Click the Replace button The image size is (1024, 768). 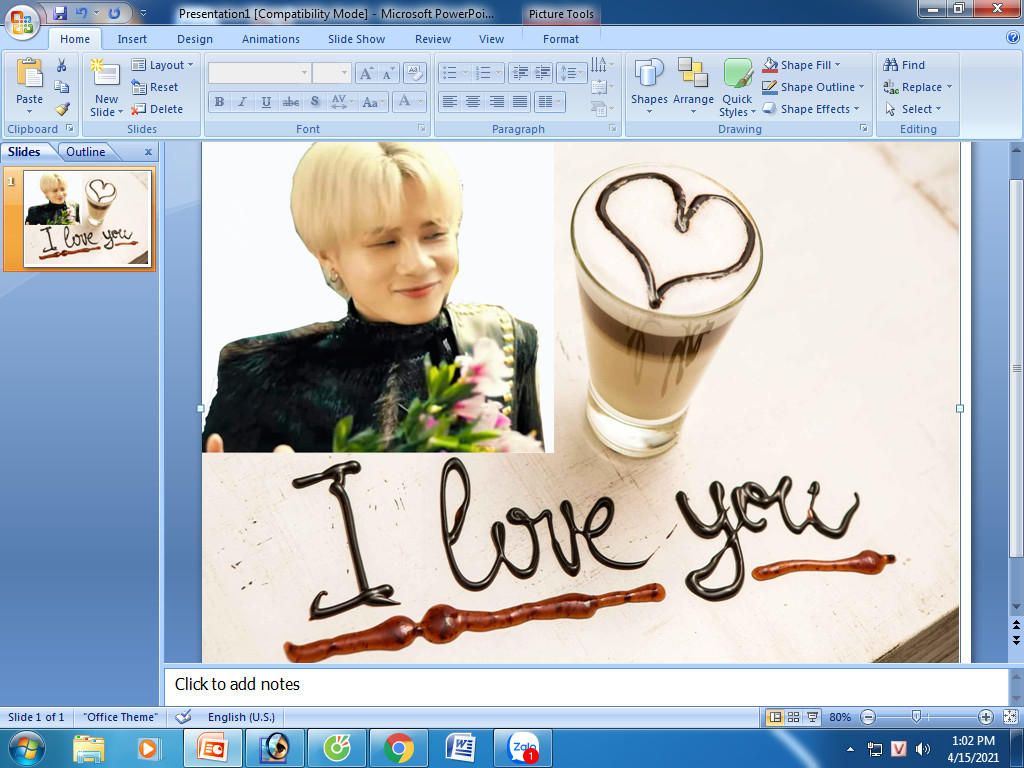pyautogui.click(x=918, y=87)
